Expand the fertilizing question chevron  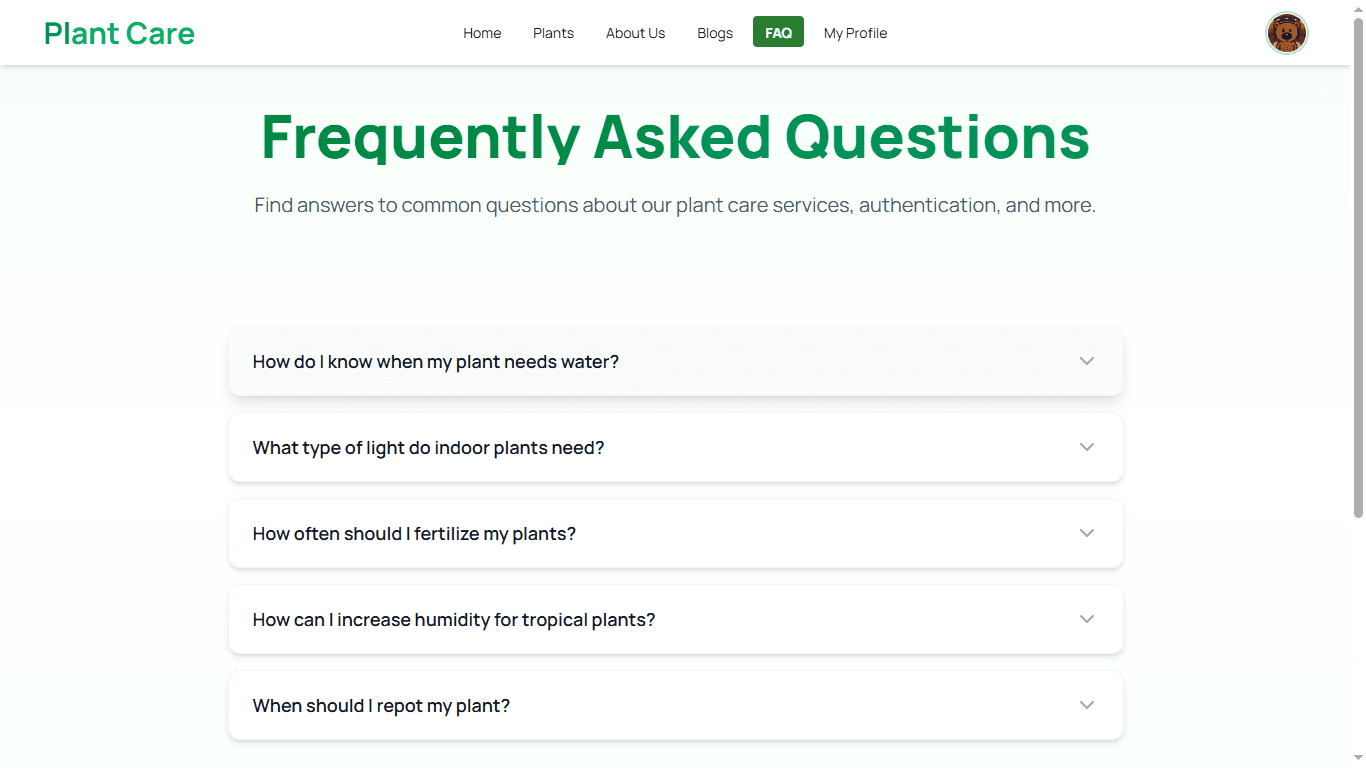point(1087,533)
